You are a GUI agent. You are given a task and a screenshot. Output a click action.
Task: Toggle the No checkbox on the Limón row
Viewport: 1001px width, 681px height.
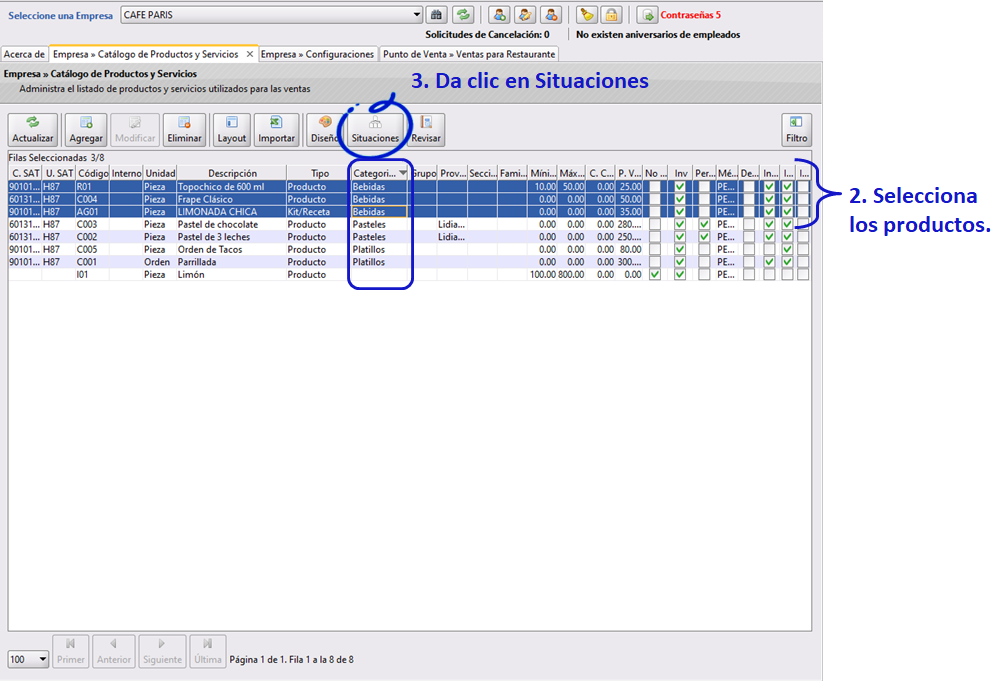(x=654, y=274)
